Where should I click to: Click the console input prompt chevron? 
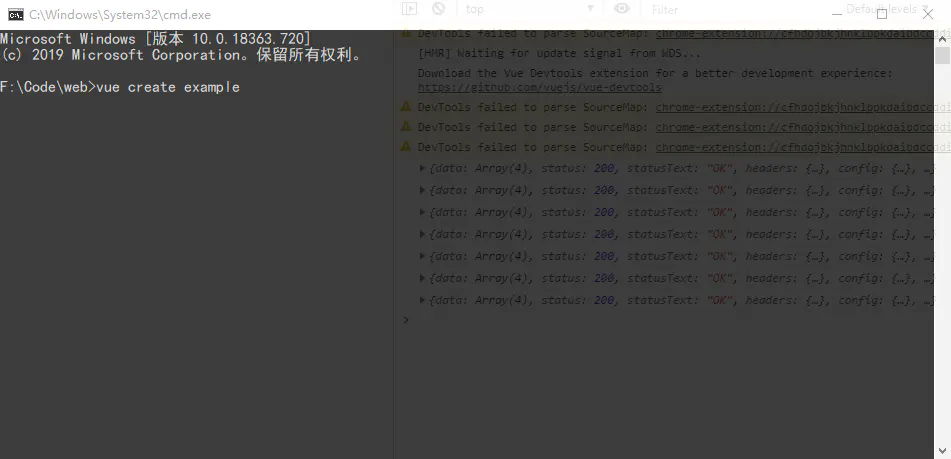(x=406, y=320)
